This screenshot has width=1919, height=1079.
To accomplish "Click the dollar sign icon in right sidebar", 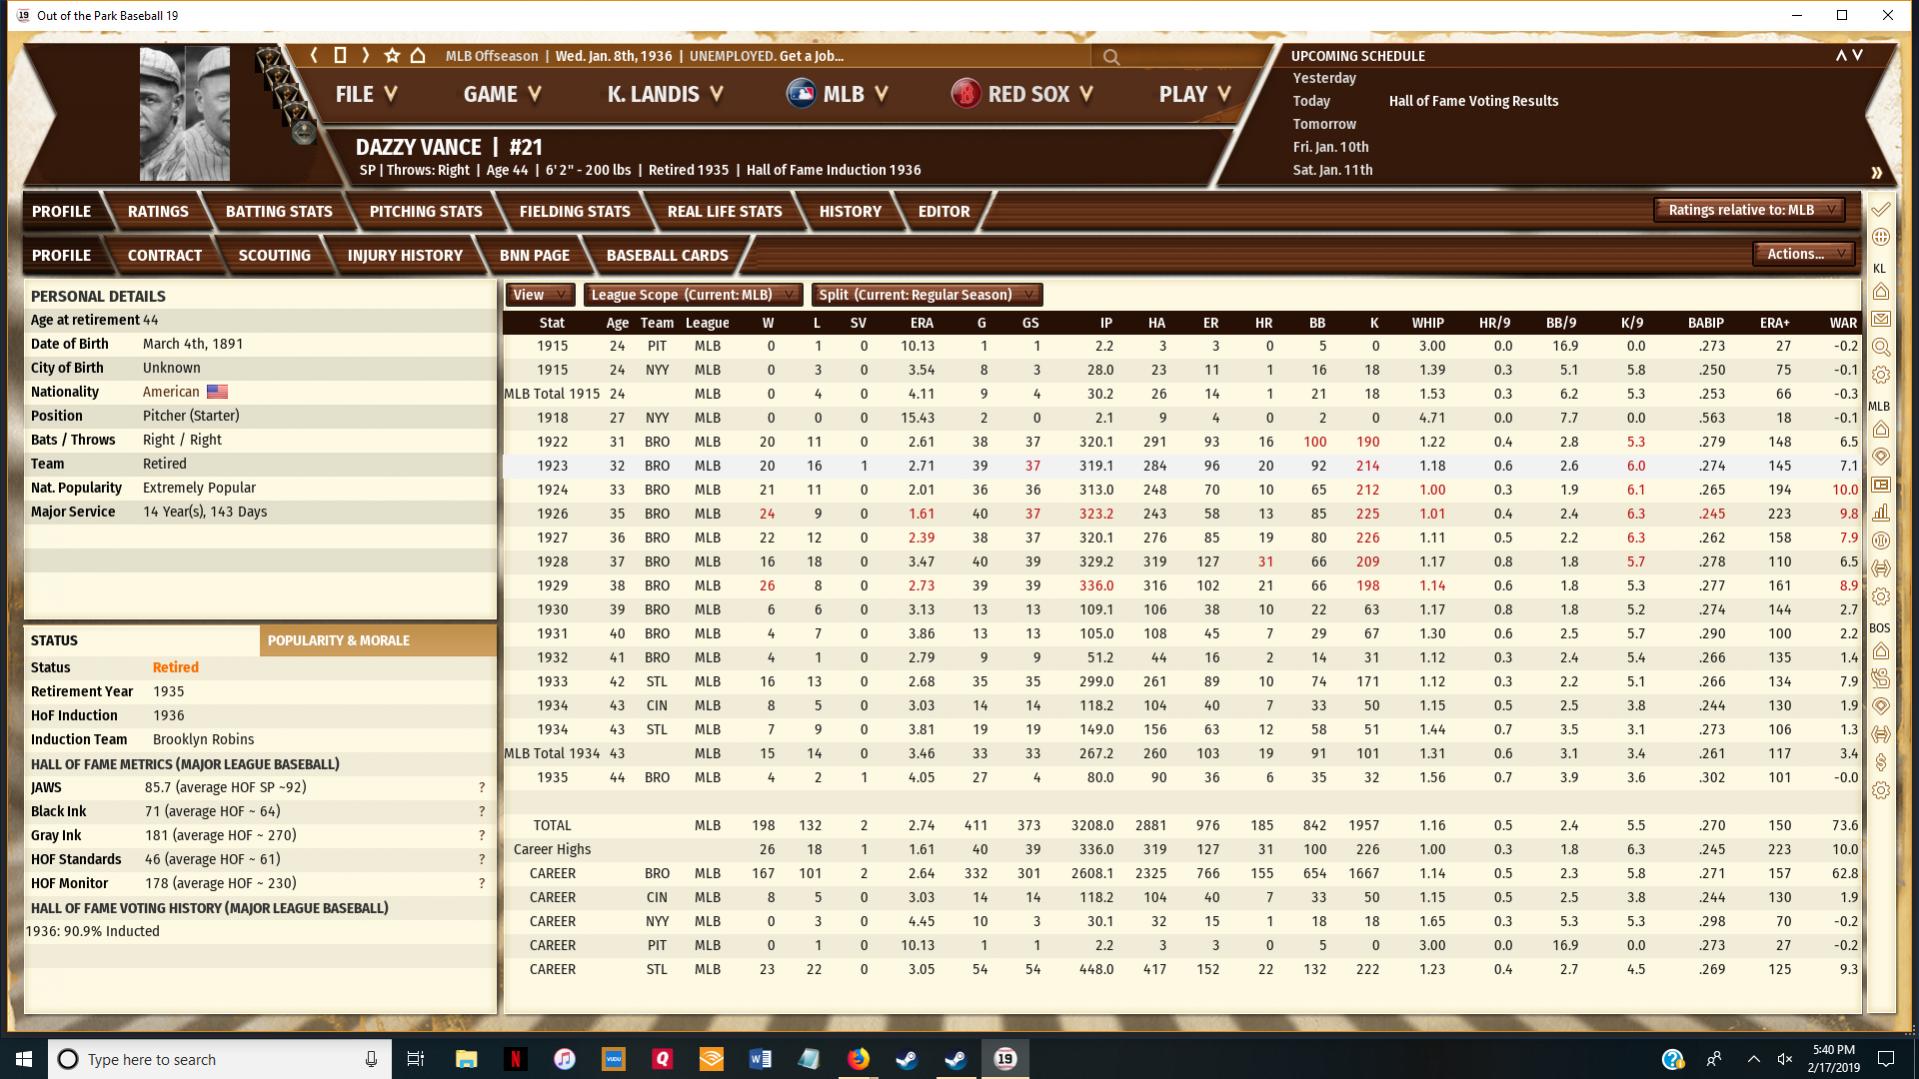I will pos(1880,763).
